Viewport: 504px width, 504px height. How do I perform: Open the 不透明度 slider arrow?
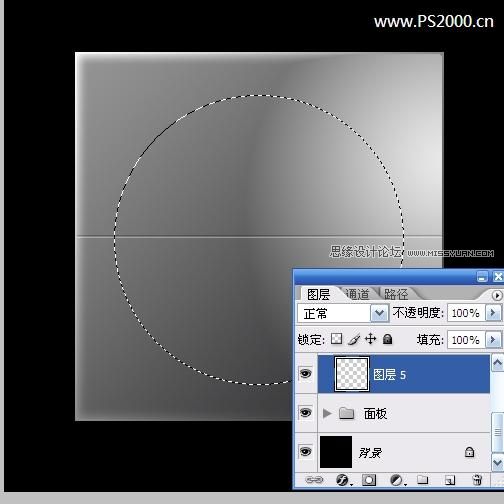[x=493, y=313]
